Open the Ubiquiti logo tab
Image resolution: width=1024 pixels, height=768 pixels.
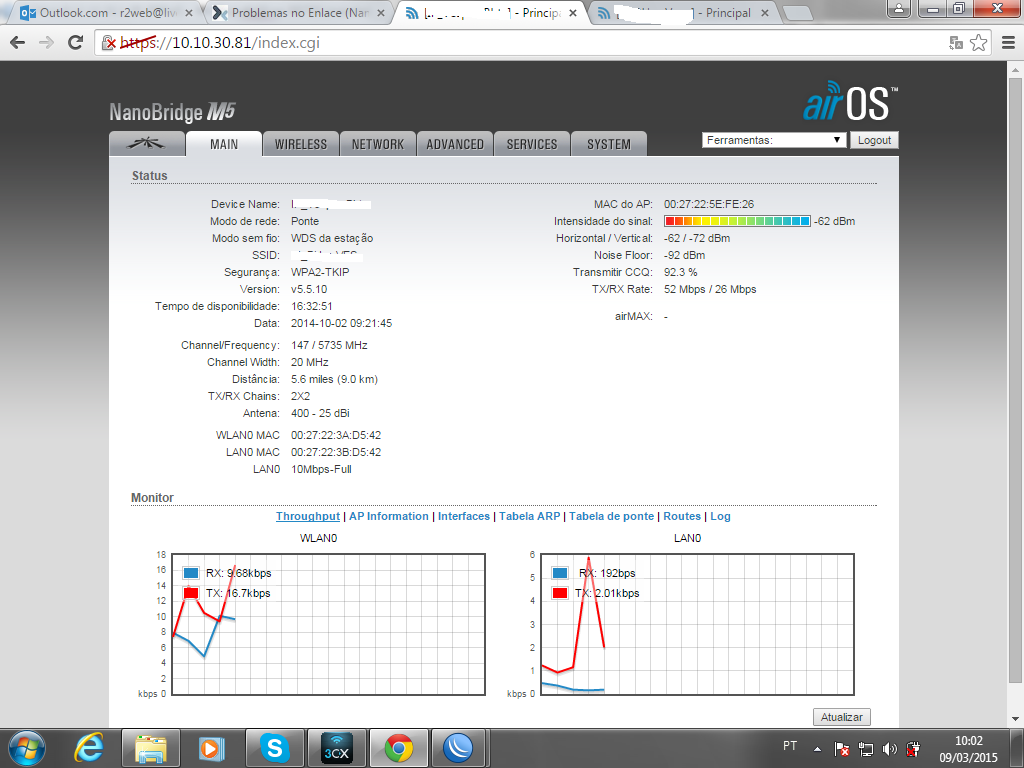point(146,144)
